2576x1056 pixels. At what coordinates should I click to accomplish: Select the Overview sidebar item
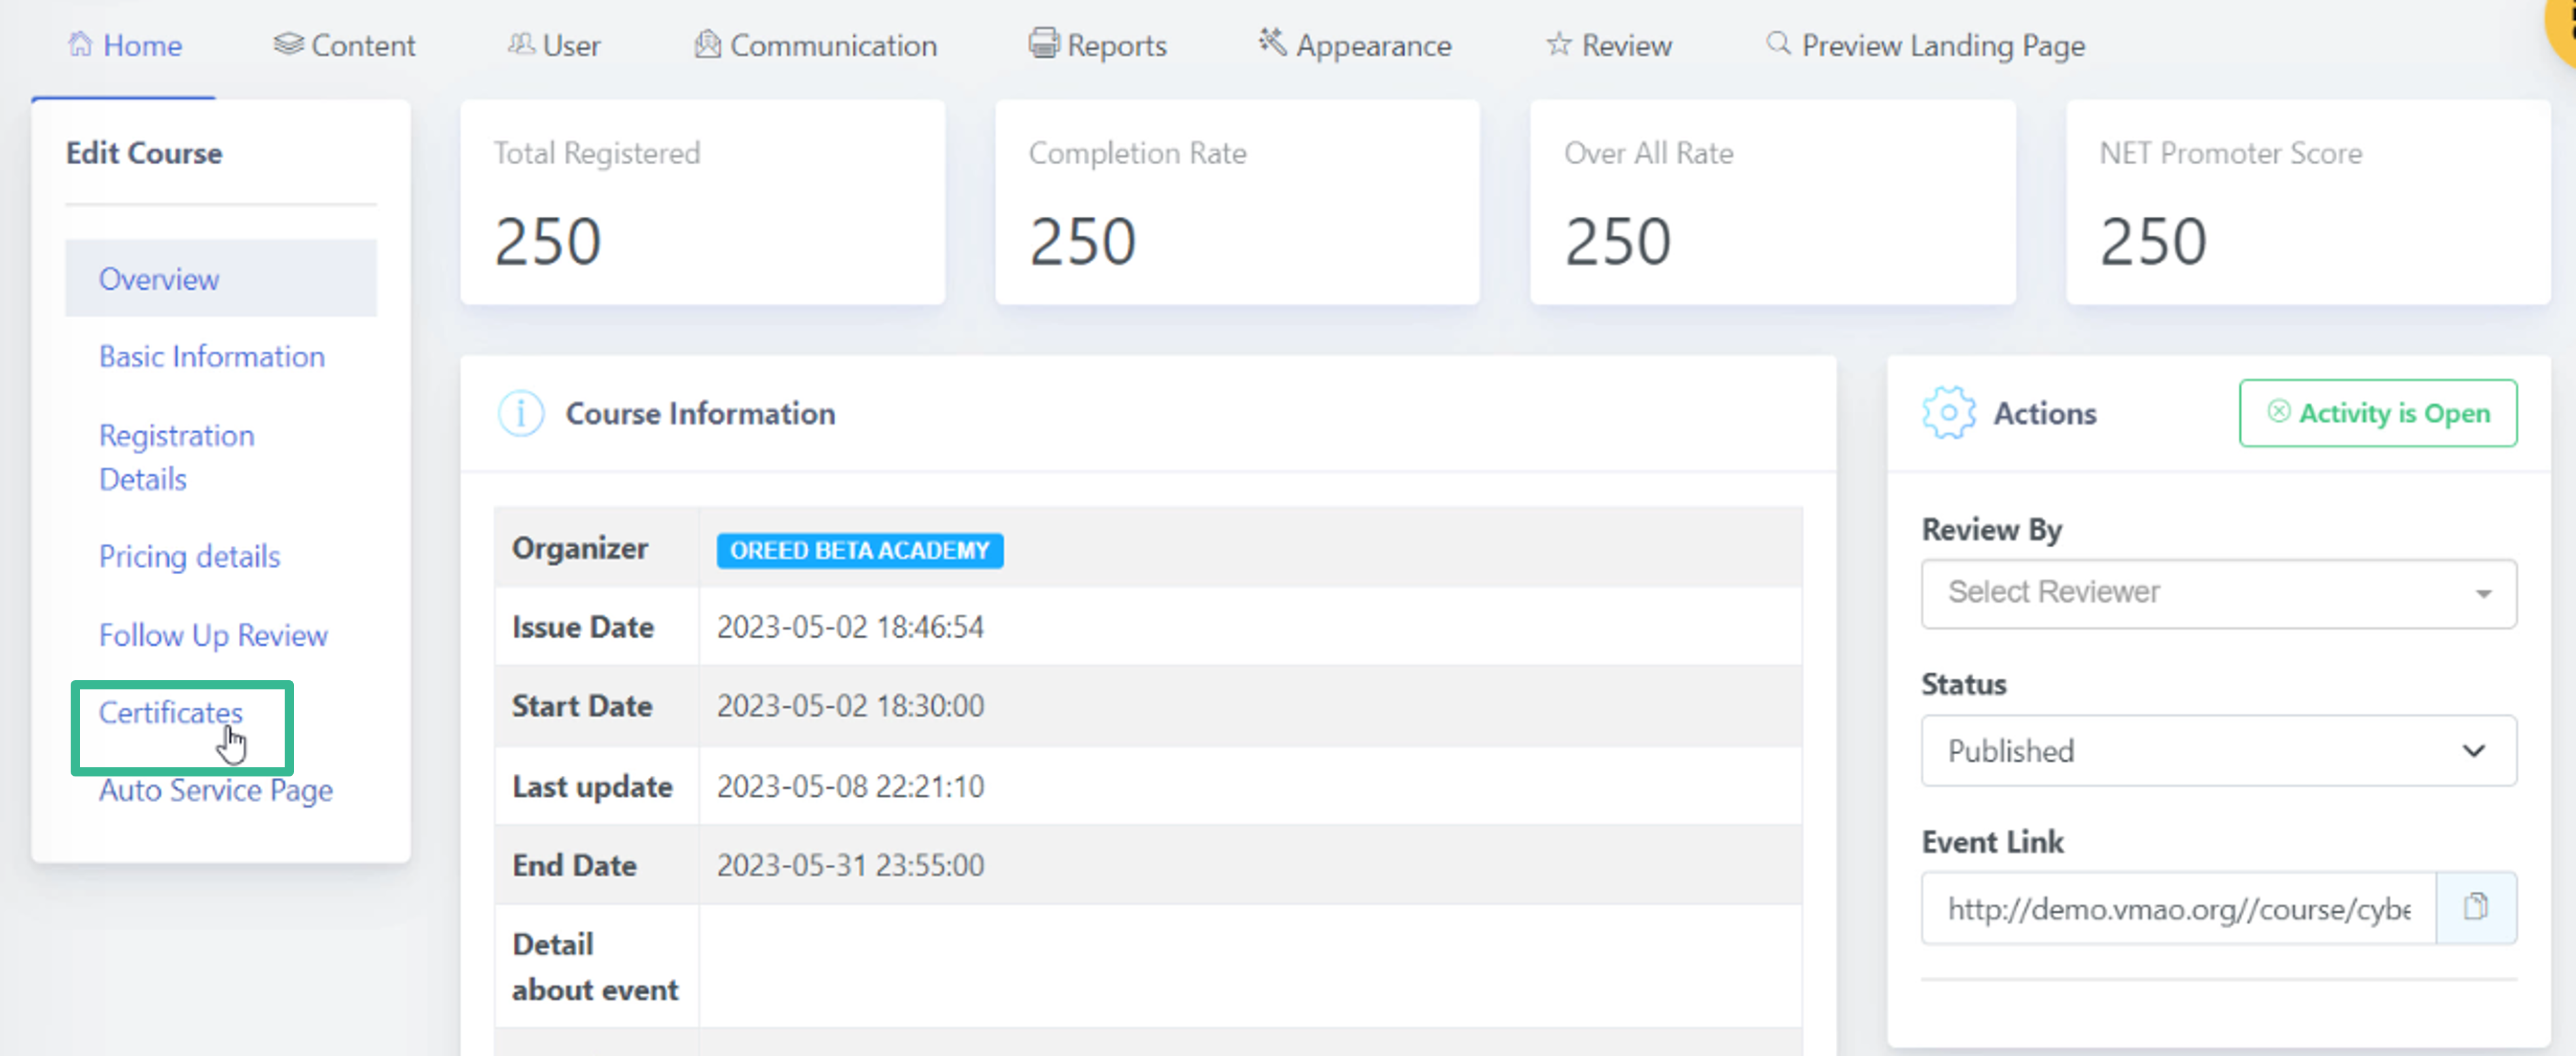pyautogui.click(x=221, y=278)
